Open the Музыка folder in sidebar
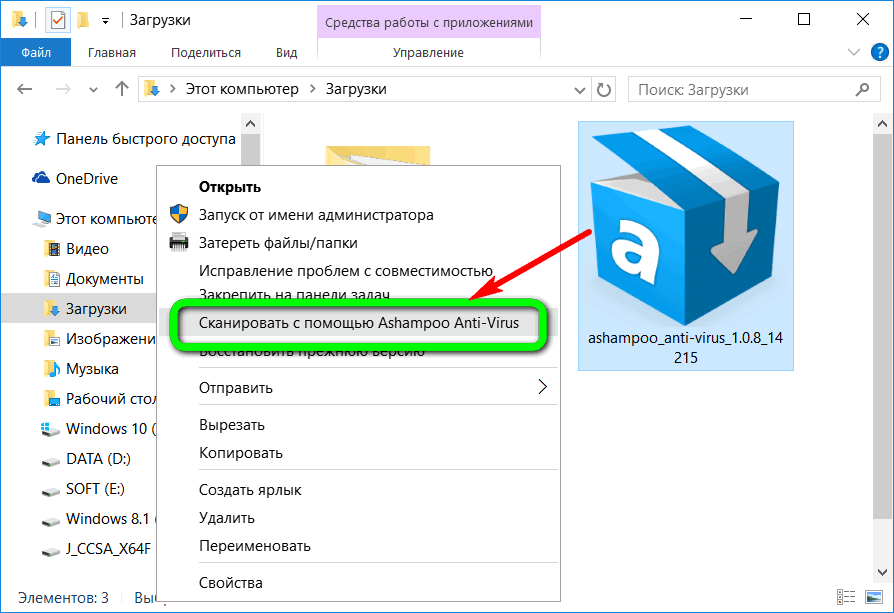The image size is (894, 613). (81, 369)
